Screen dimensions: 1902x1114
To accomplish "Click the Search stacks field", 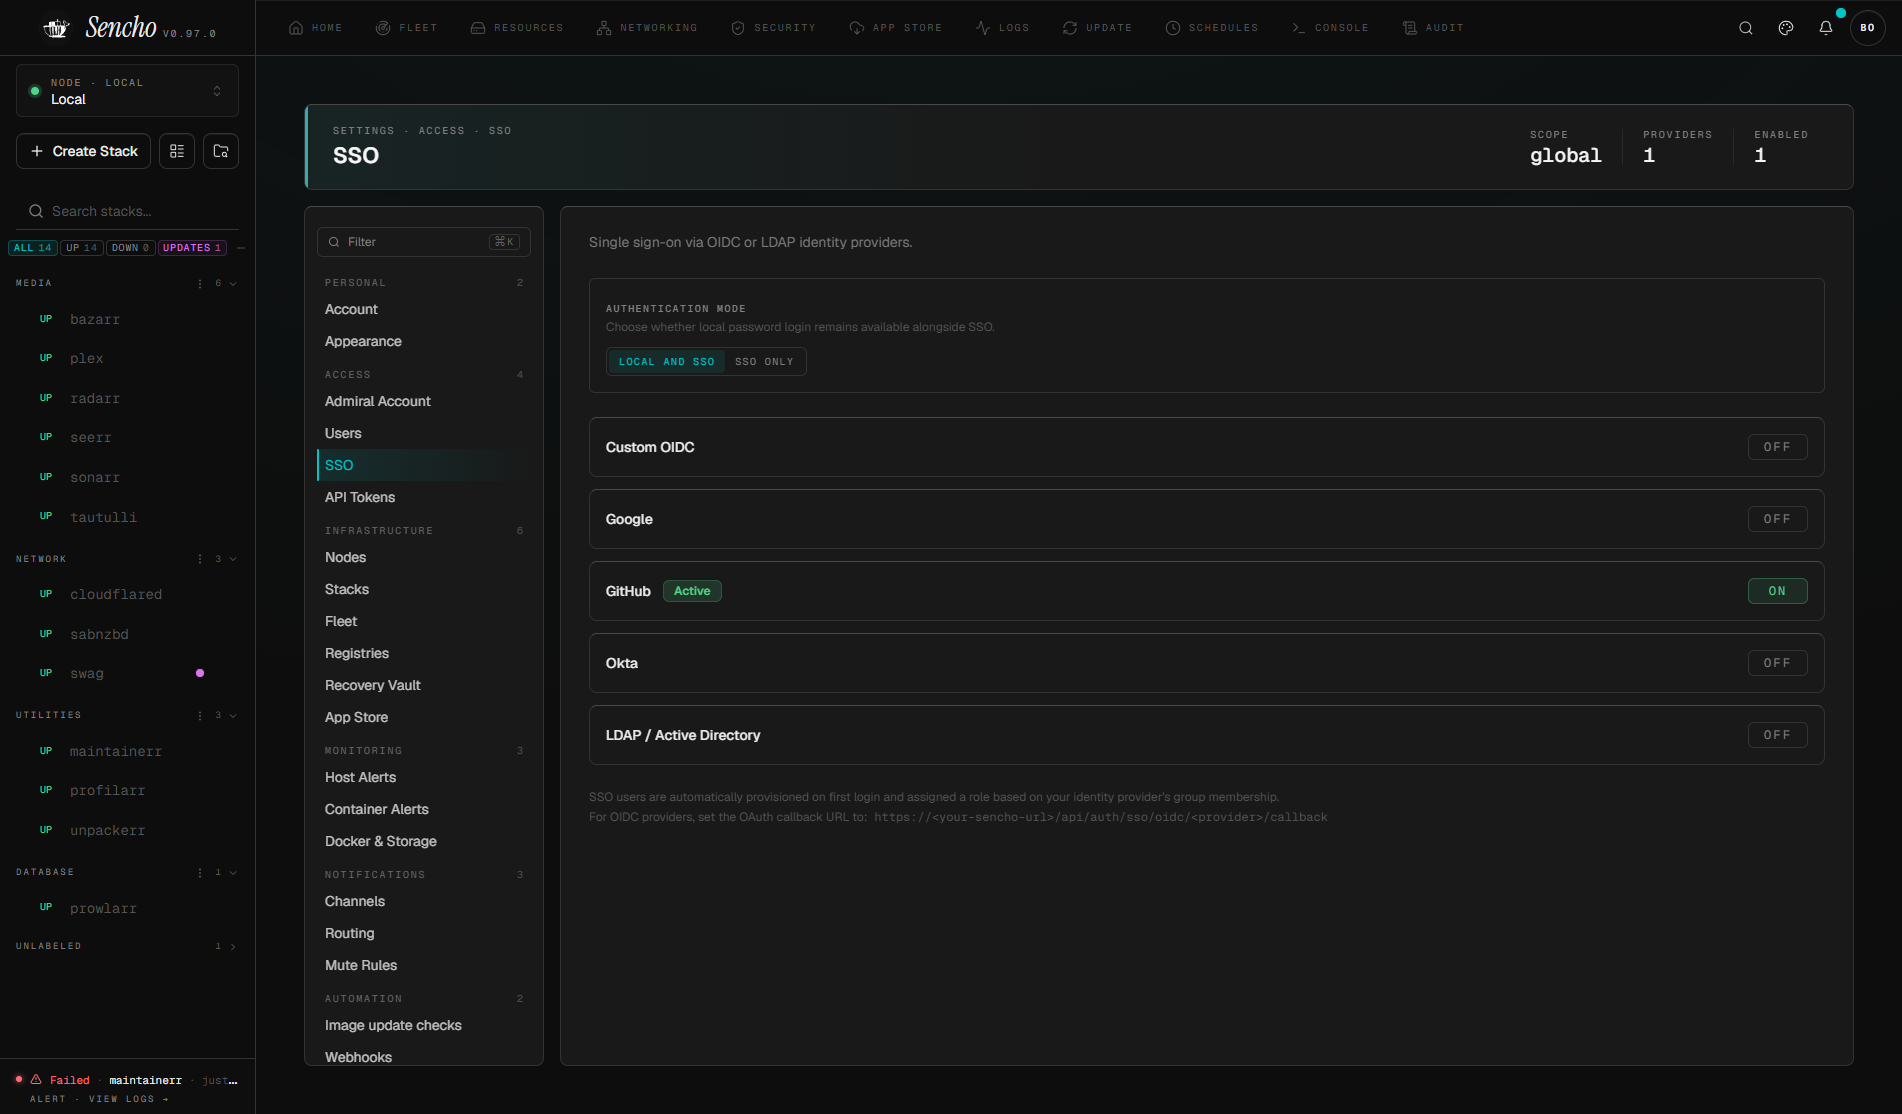I will pyautogui.click(x=127, y=211).
